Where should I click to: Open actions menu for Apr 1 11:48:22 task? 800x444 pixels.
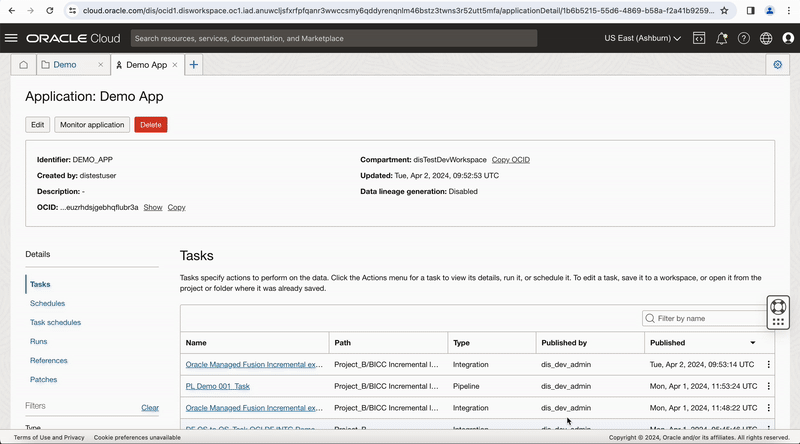tap(768, 408)
